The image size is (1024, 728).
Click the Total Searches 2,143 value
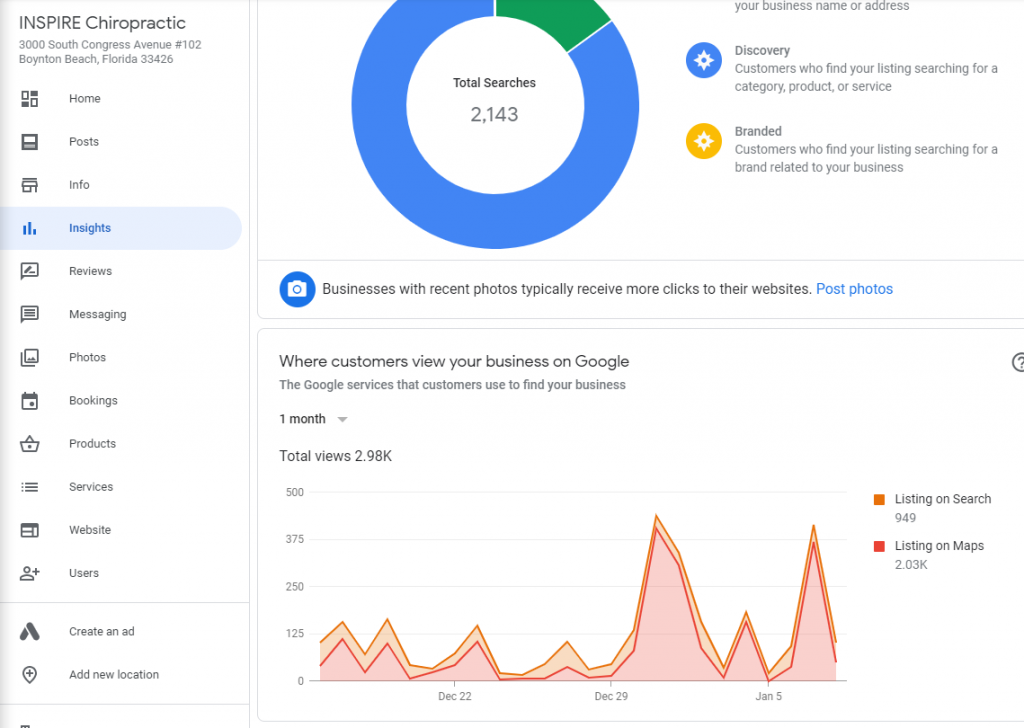pos(494,115)
